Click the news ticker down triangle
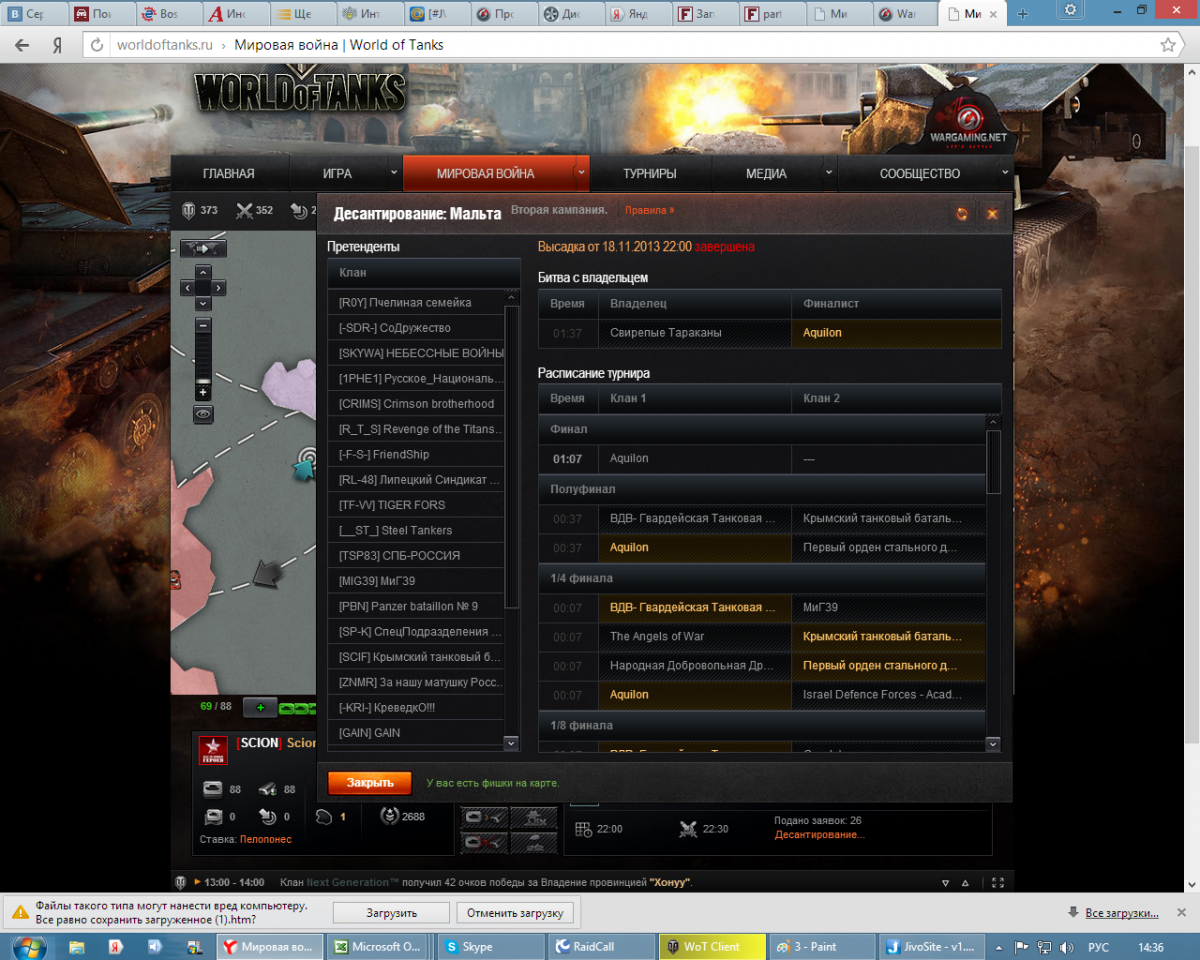 [946, 883]
